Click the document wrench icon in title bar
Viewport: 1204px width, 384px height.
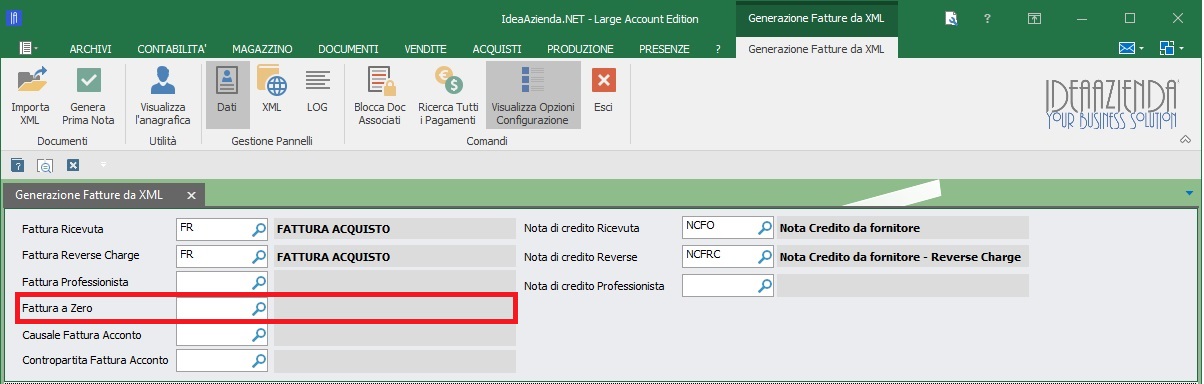click(x=951, y=18)
